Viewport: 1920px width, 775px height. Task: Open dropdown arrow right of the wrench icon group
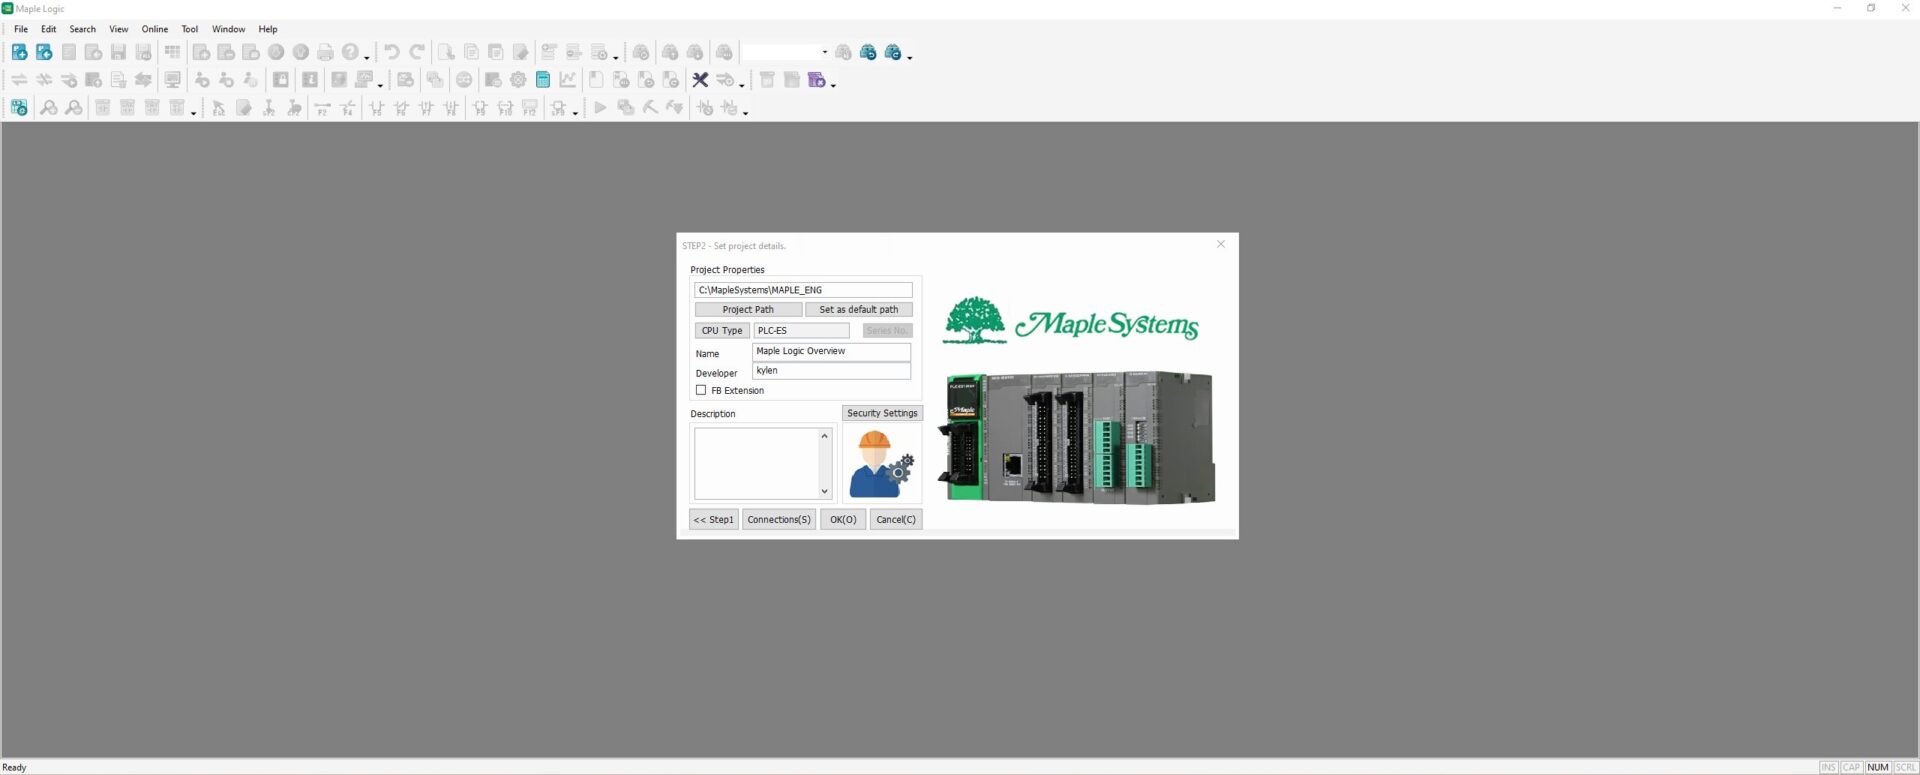(741, 84)
